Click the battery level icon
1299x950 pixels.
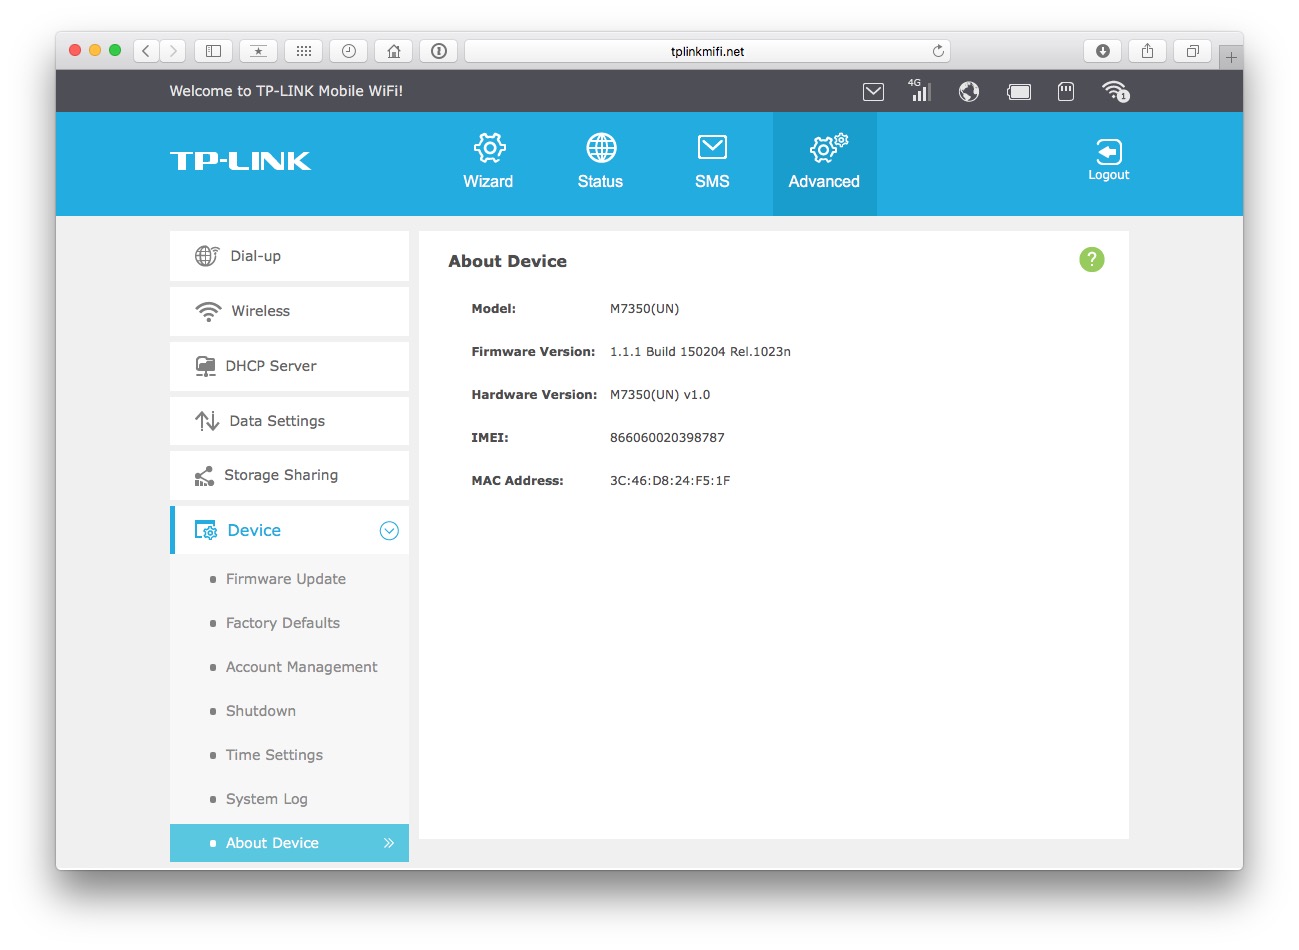point(1019,92)
